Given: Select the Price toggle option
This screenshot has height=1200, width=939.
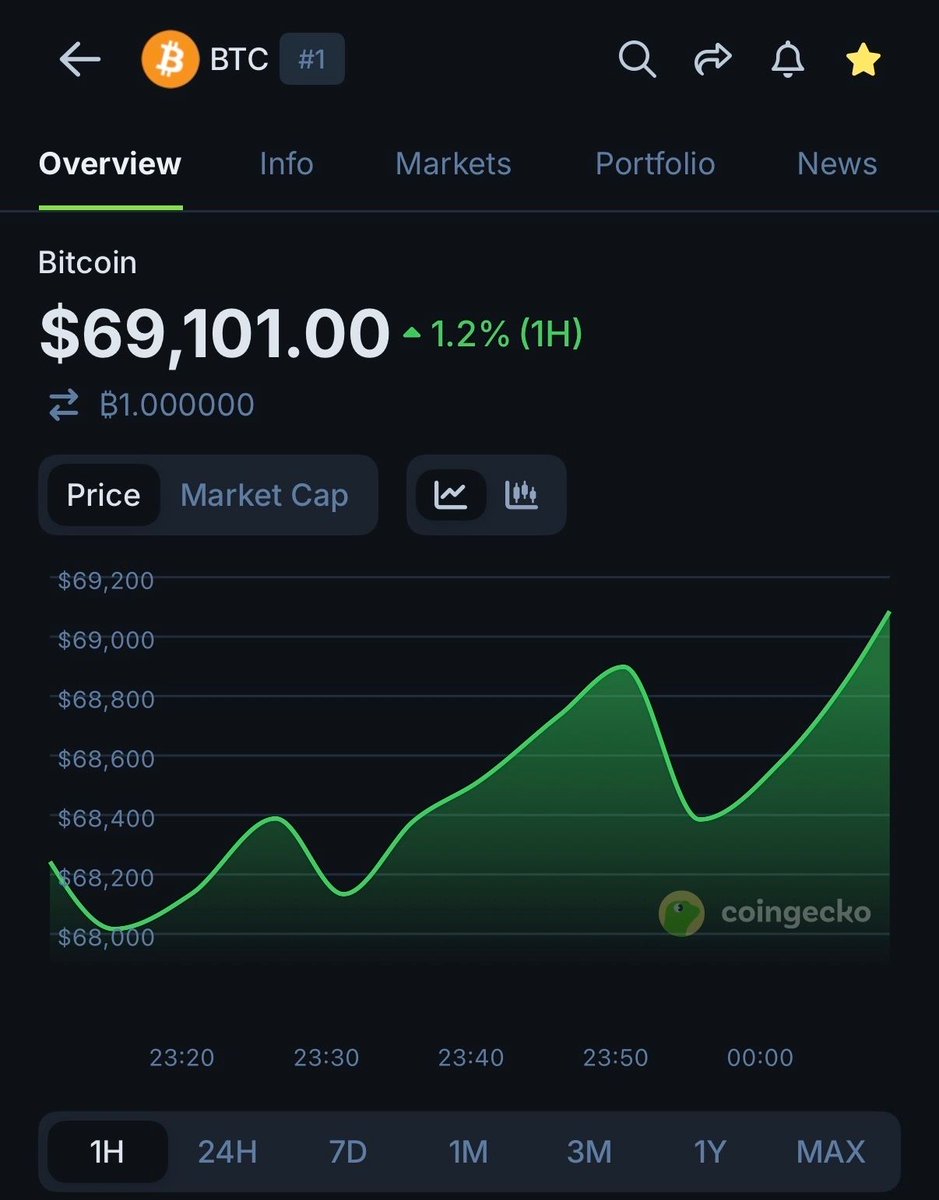Looking at the screenshot, I should tap(103, 495).
